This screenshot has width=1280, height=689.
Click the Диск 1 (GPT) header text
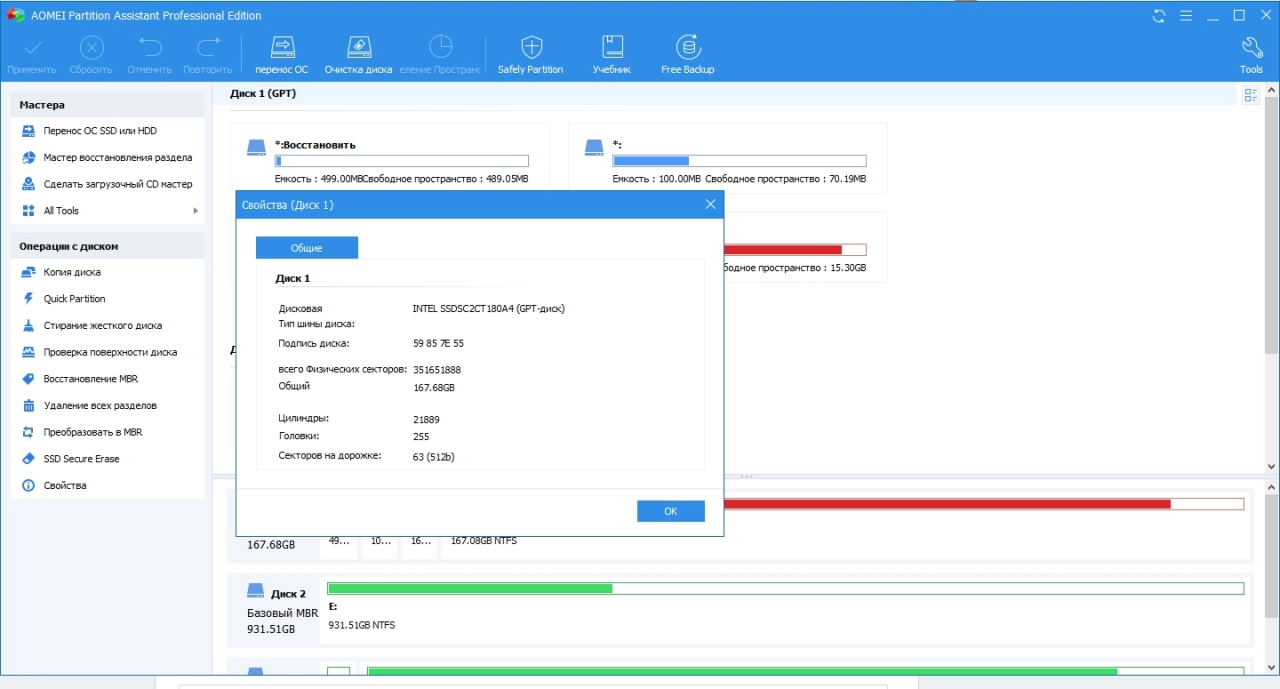263,94
